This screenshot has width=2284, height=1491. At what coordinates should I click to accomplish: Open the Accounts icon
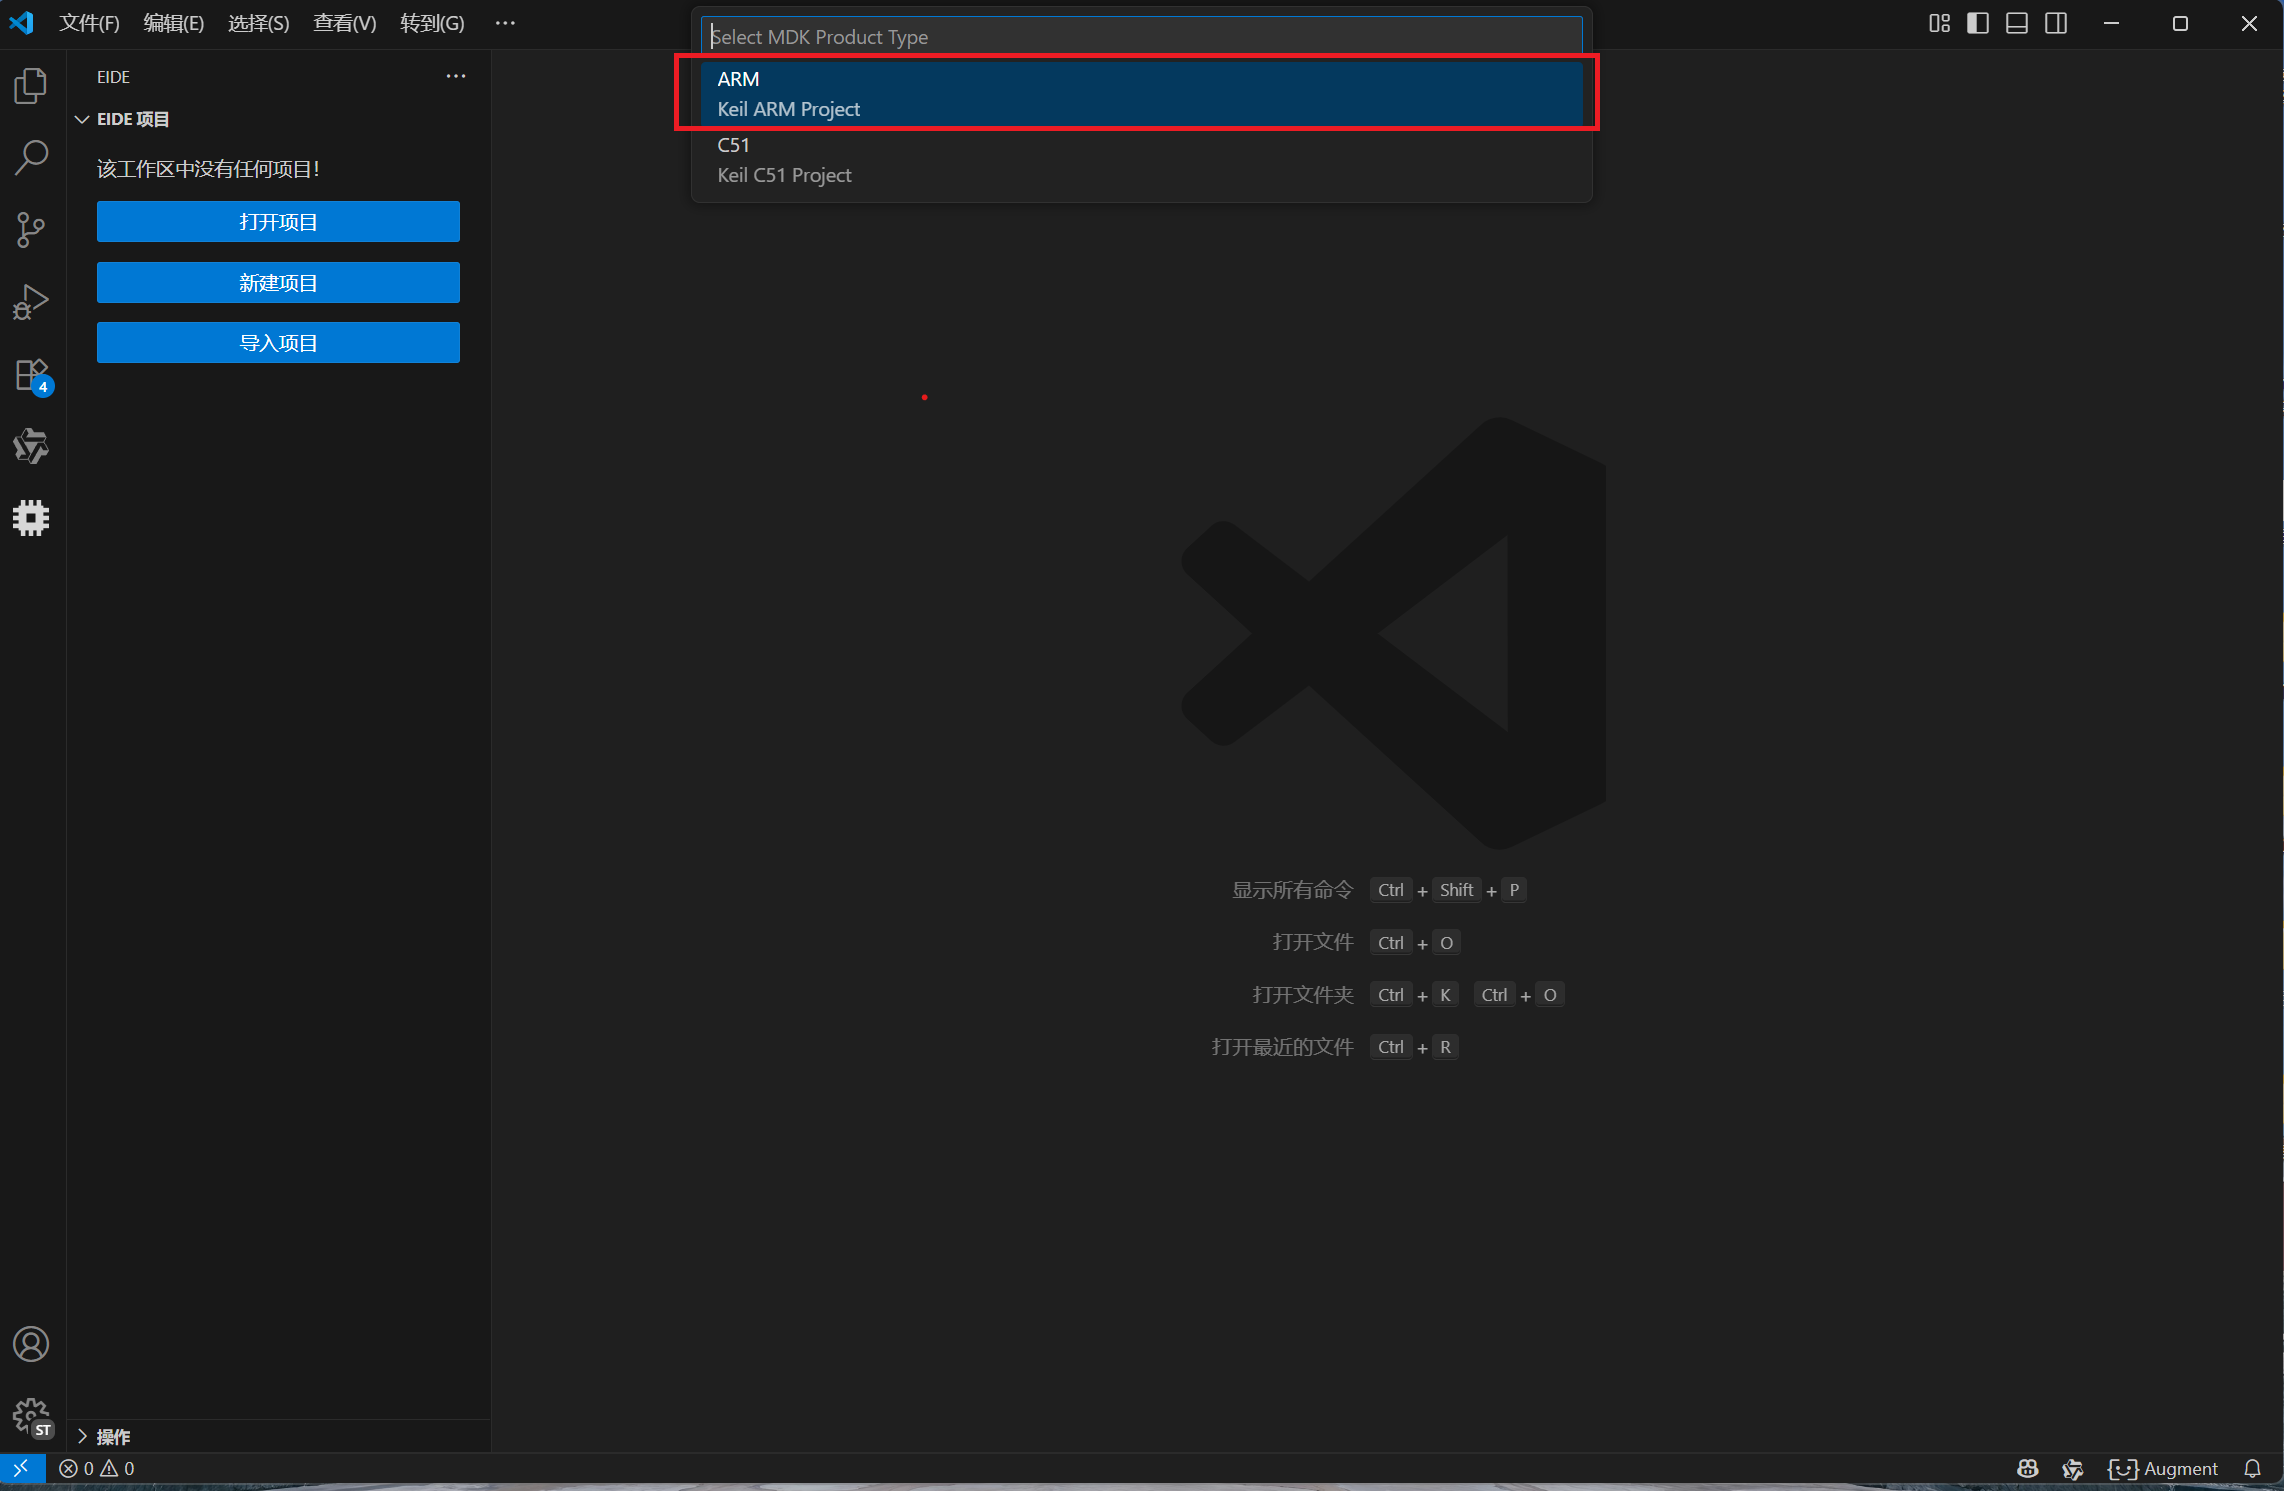click(31, 1344)
